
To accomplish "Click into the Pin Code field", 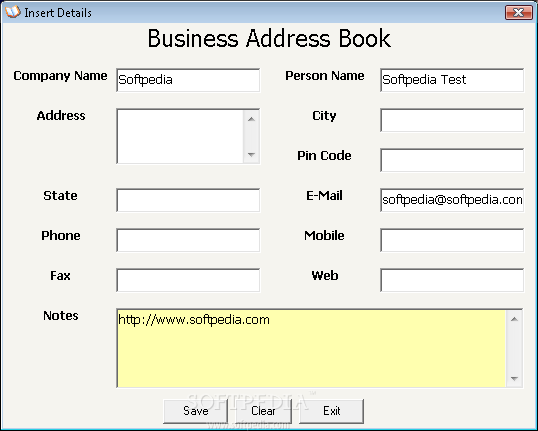I will point(452,160).
